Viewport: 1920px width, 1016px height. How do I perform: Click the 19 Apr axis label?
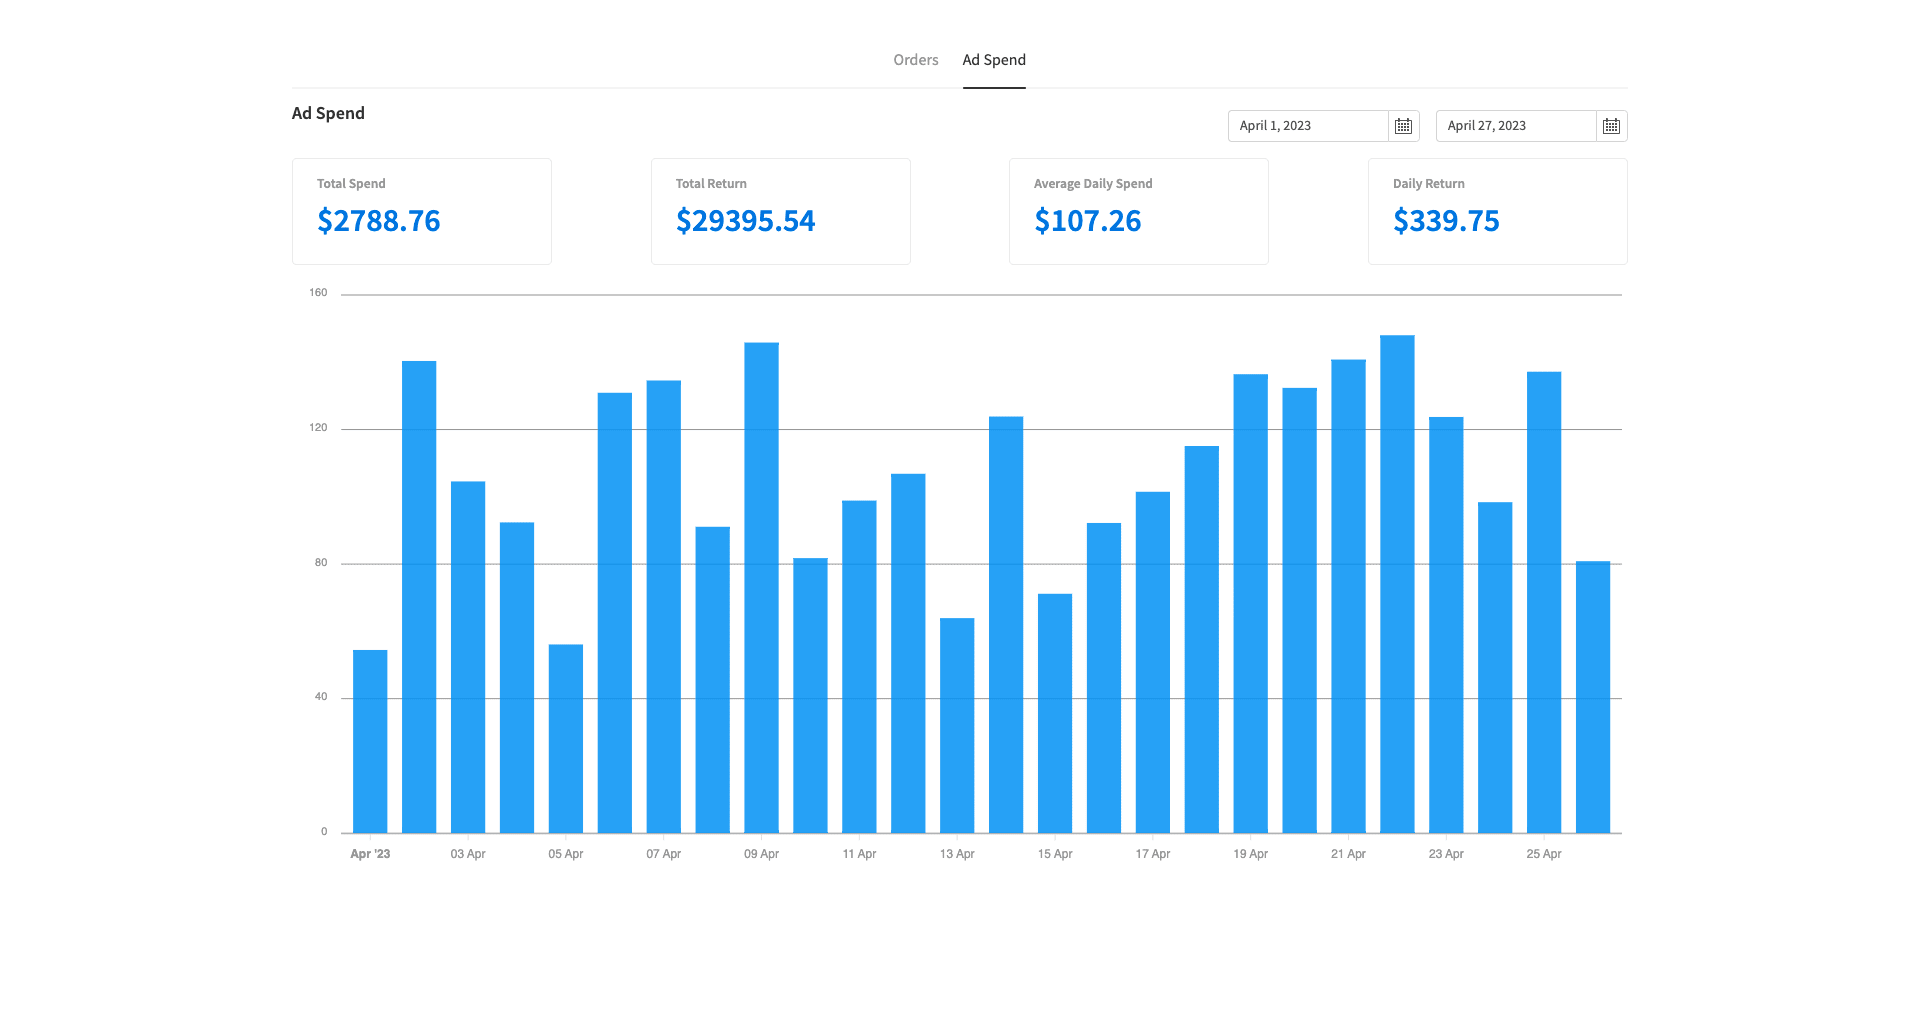pos(1251,854)
